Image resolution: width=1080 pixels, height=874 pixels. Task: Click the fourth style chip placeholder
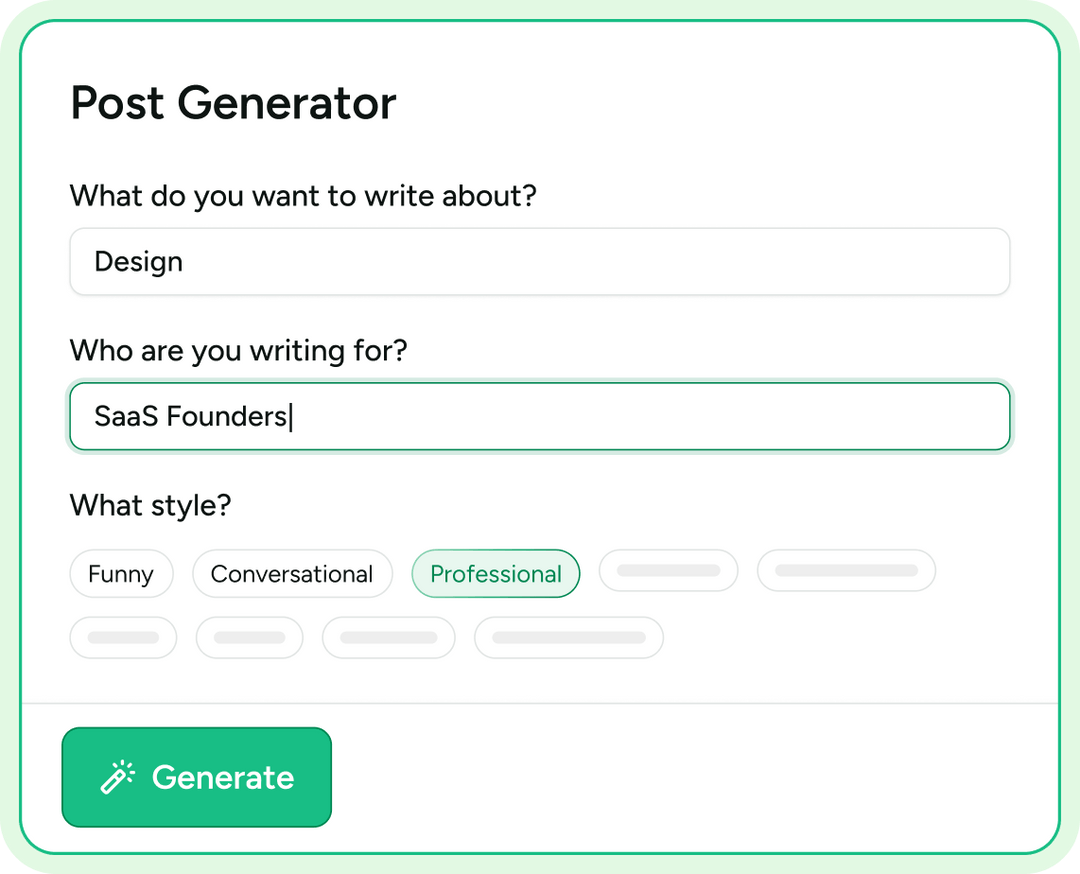(x=668, y=570)
